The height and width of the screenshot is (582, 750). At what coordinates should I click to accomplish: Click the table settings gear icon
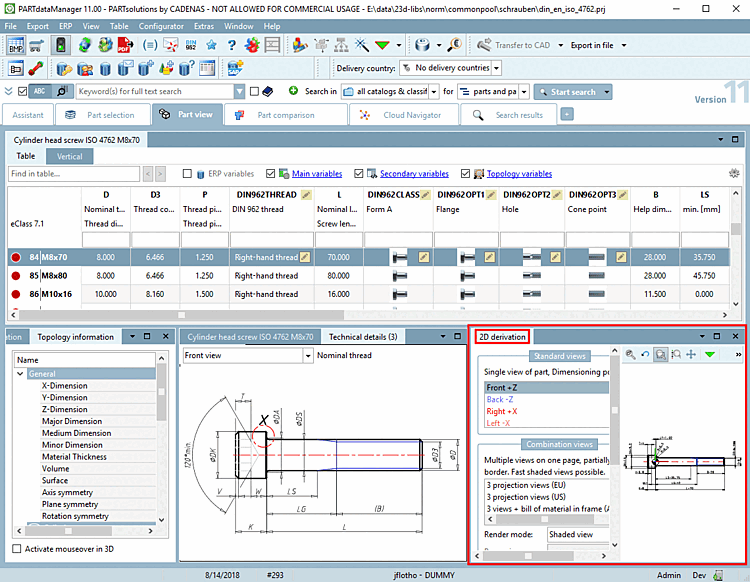tap(735, 174)
